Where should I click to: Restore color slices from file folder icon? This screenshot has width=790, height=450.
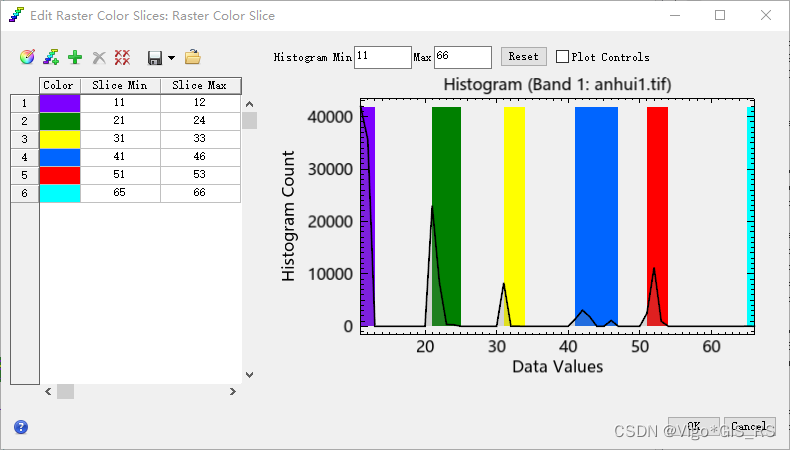(x=192, y=57)
